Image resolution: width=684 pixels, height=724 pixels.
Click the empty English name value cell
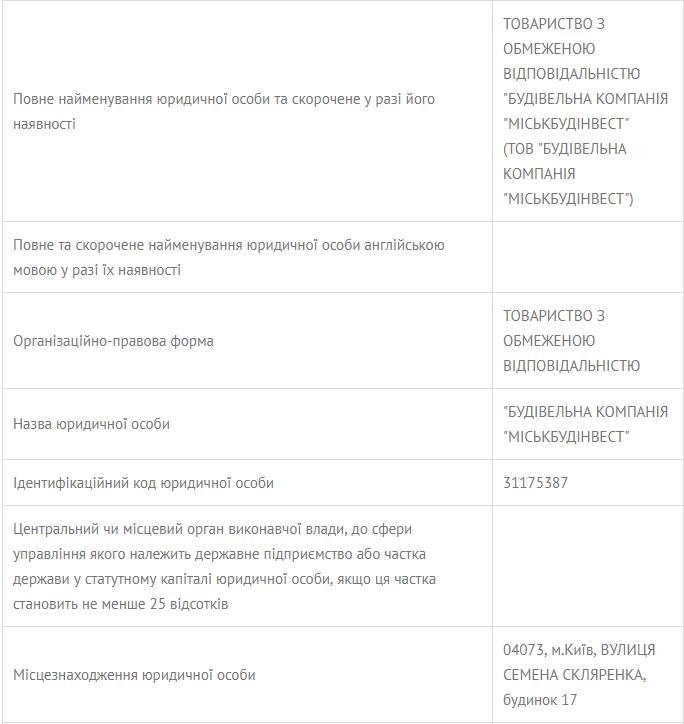[x=587, y=257]
